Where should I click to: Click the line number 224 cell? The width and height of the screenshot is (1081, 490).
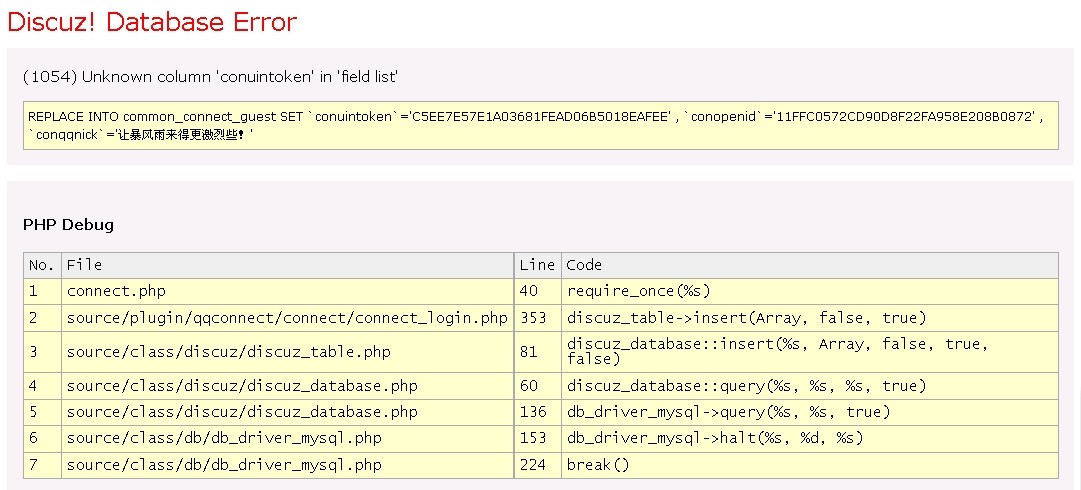[533, 465]
